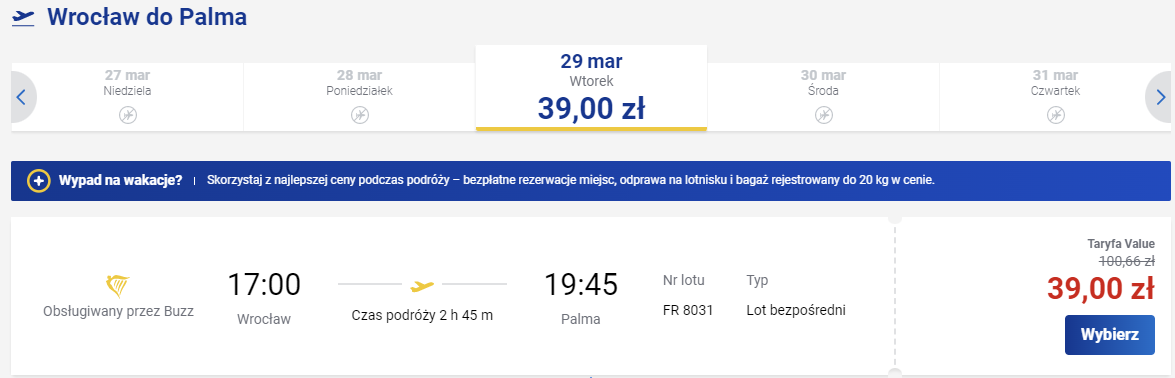The height and width of the screenshot is (378, 1175).
Task: Open the Wypad na wakacje promo banner
Action: click(x=590, y=181)
